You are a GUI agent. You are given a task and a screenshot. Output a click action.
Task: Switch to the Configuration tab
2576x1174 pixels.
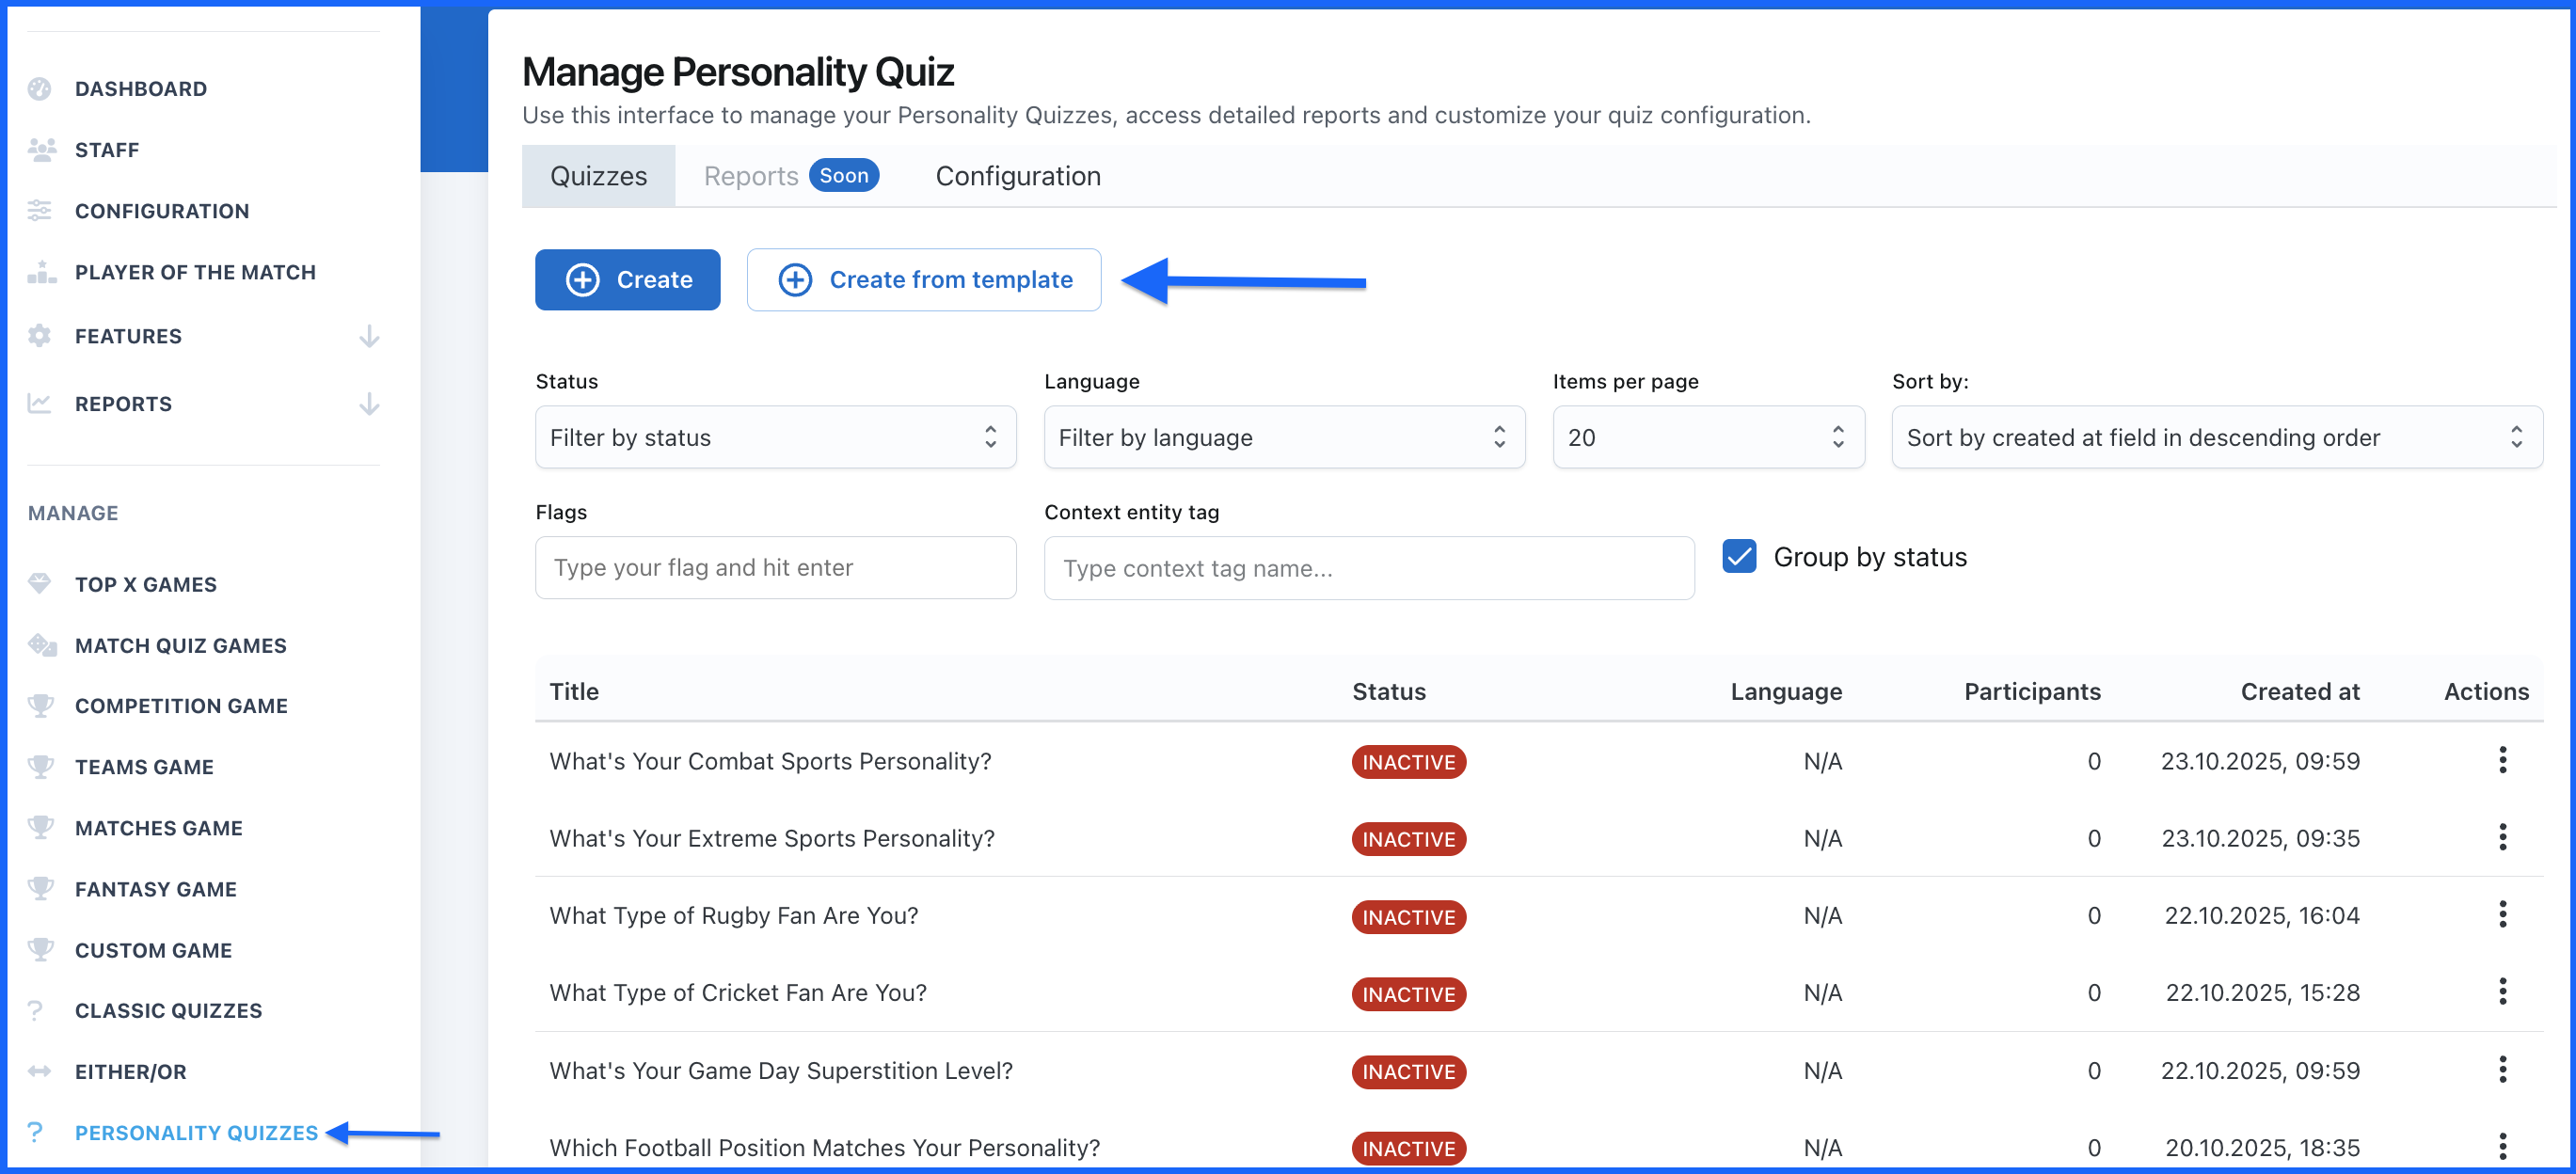1017,176
